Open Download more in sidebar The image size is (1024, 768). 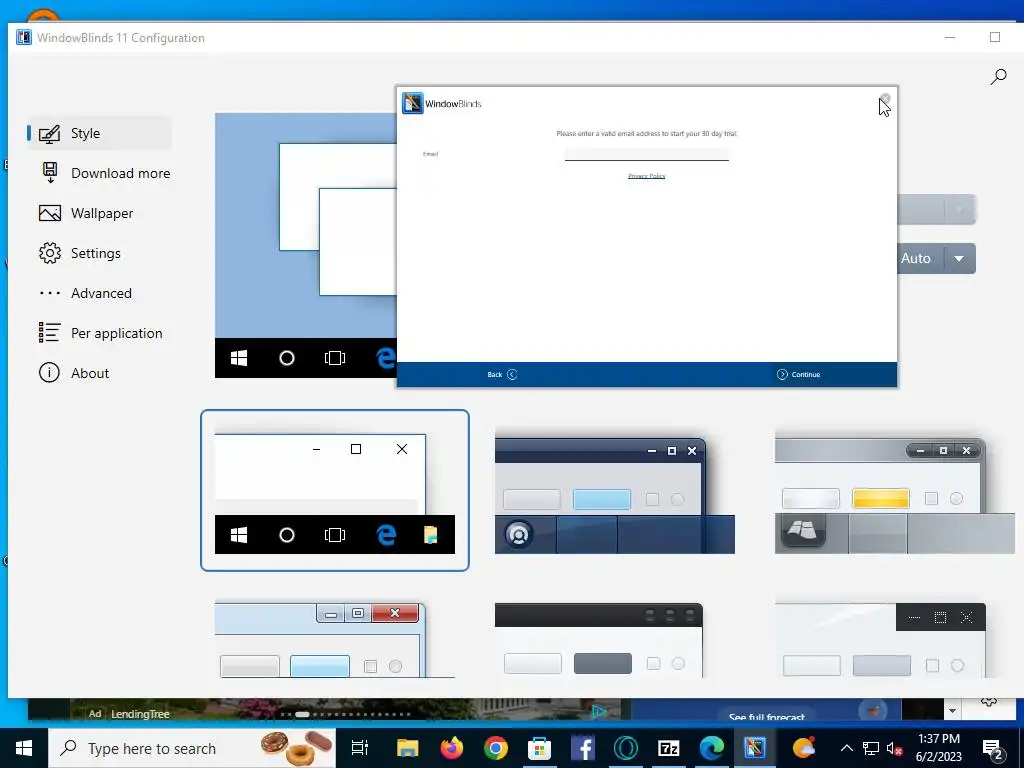104,173
